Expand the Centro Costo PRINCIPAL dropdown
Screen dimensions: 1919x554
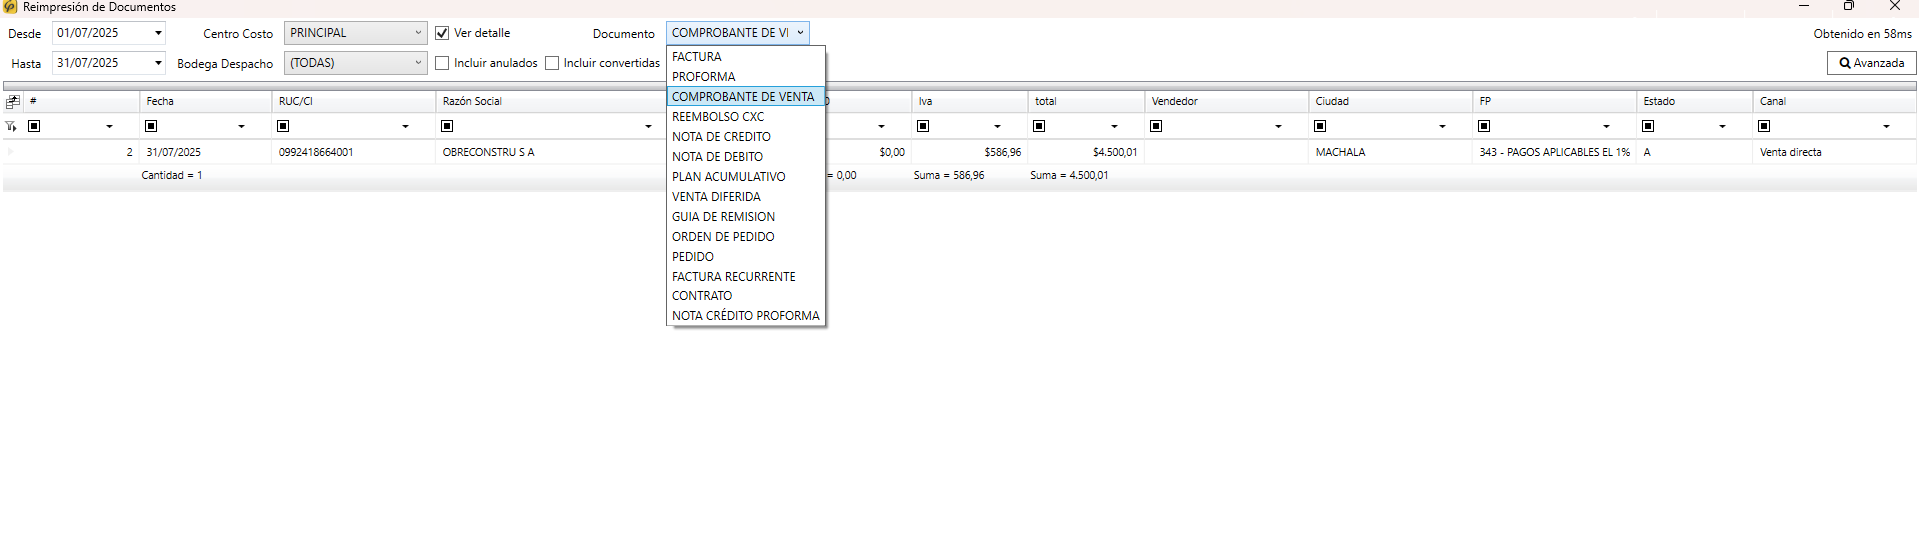click(418, 33)
